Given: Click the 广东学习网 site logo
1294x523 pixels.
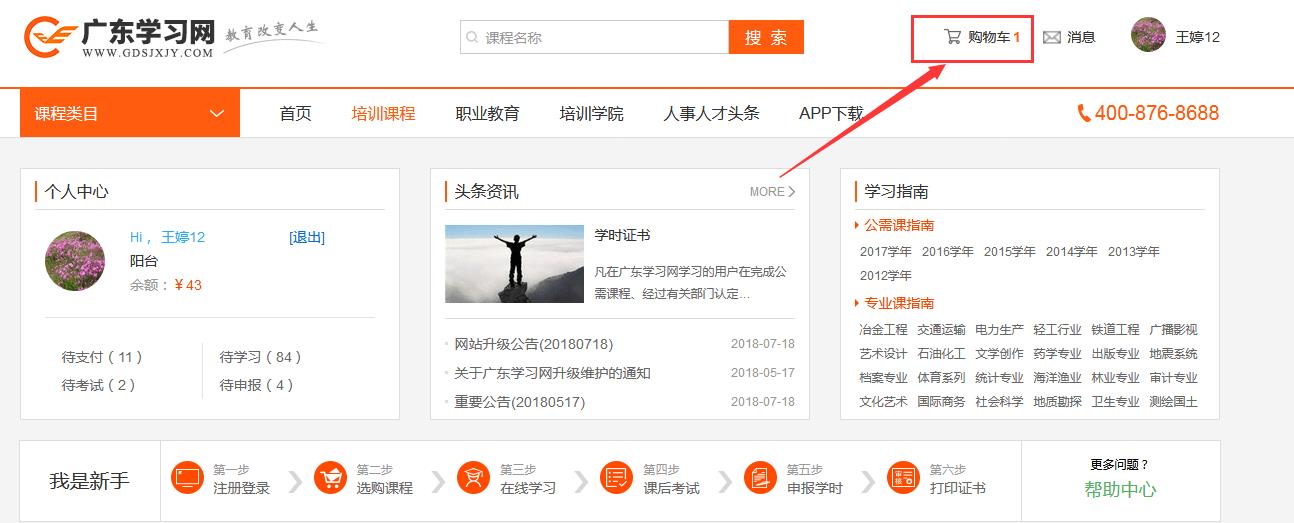Looking at the screenshot, I should coord(120,38).
